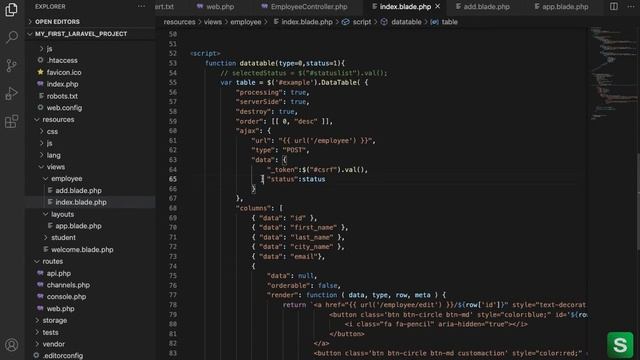The width and height of the screenshot is (640, 360).
Task: Open web.php under routes folder
Action: coord(60,309)
